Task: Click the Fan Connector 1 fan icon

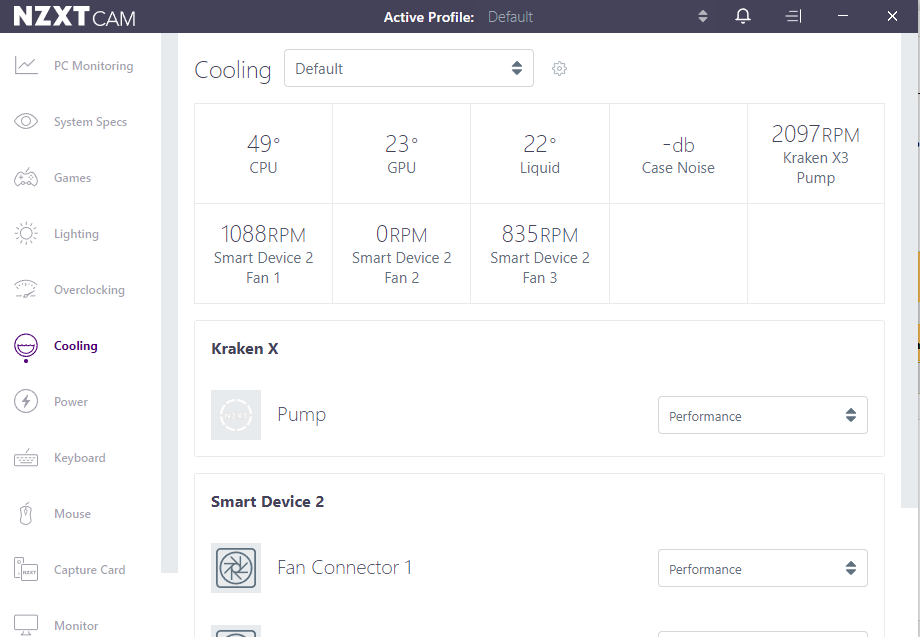Action: 236,568
